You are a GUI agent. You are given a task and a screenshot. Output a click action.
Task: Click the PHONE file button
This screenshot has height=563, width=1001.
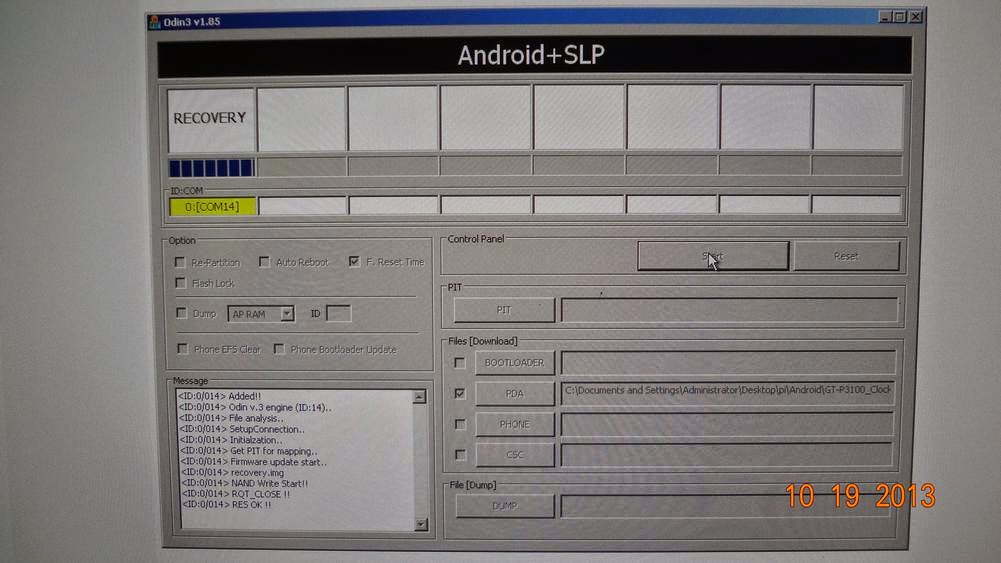click(x=515, y=424)
